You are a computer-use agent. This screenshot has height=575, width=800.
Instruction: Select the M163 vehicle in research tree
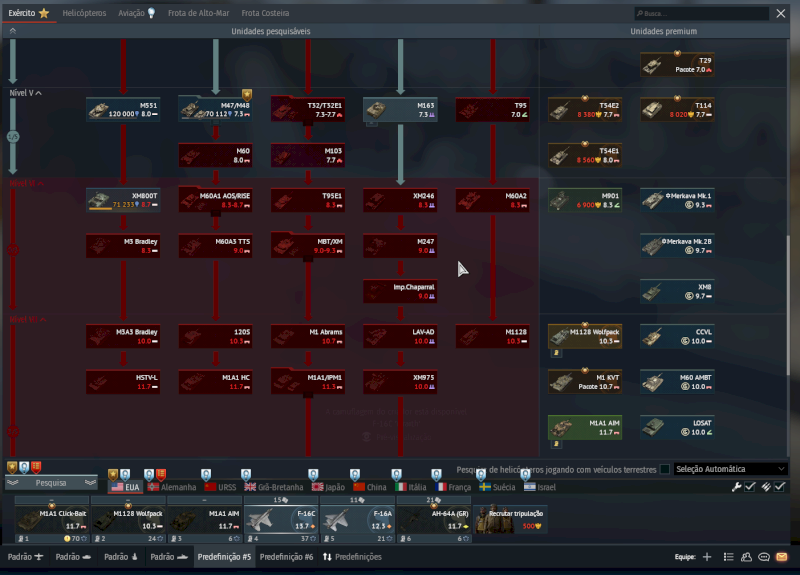[x=400, y=109]
